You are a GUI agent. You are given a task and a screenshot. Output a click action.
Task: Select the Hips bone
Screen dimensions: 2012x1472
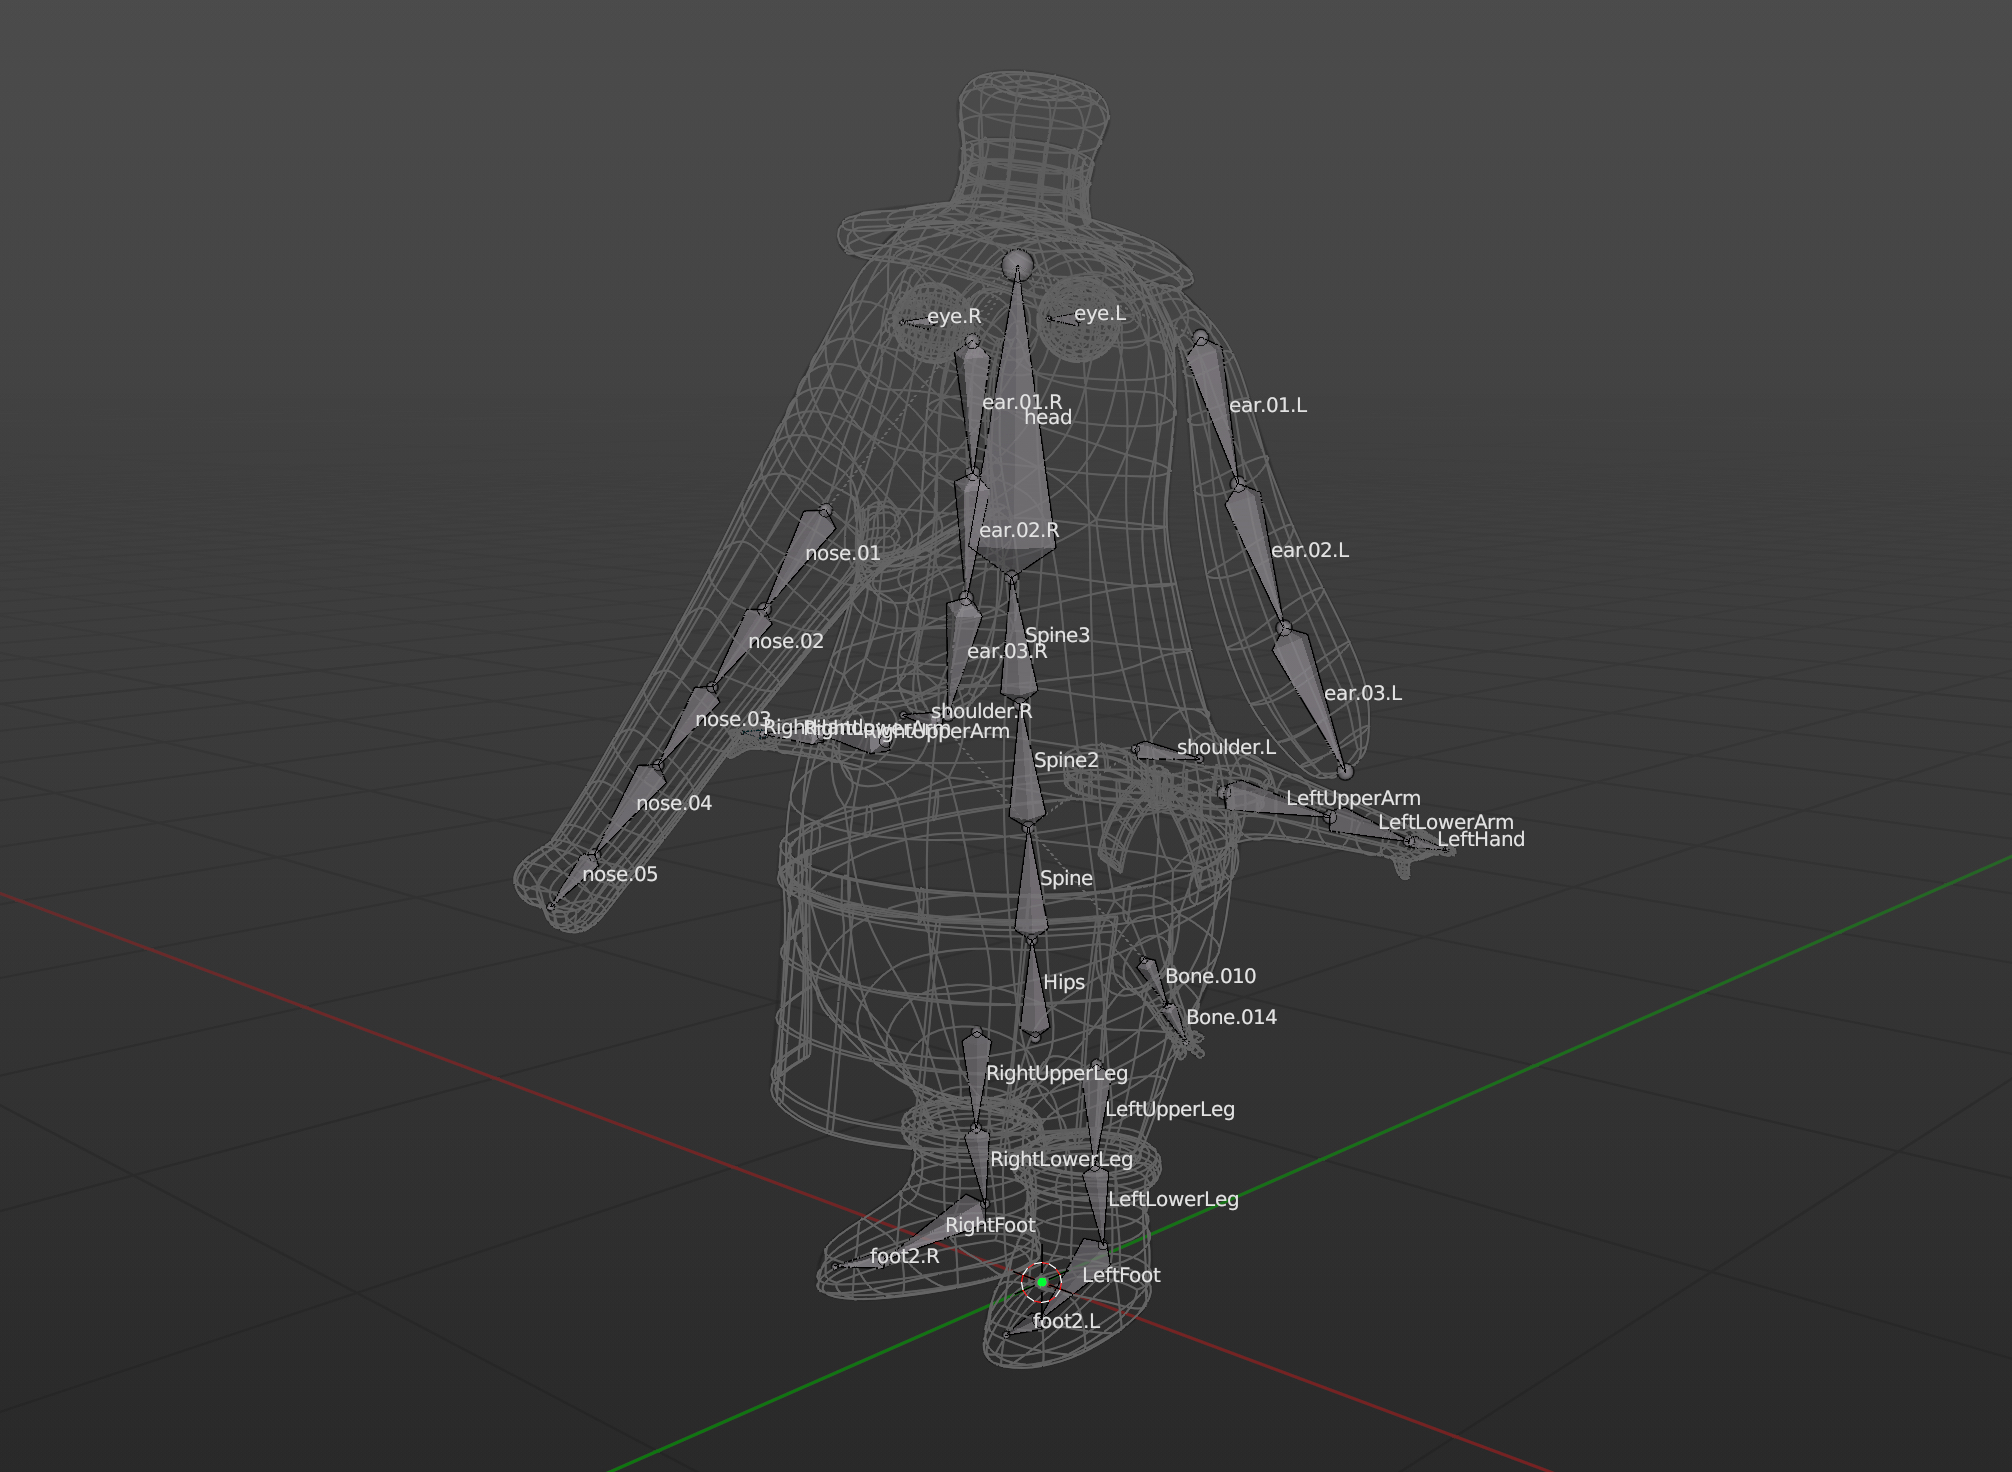point(1033,989)
